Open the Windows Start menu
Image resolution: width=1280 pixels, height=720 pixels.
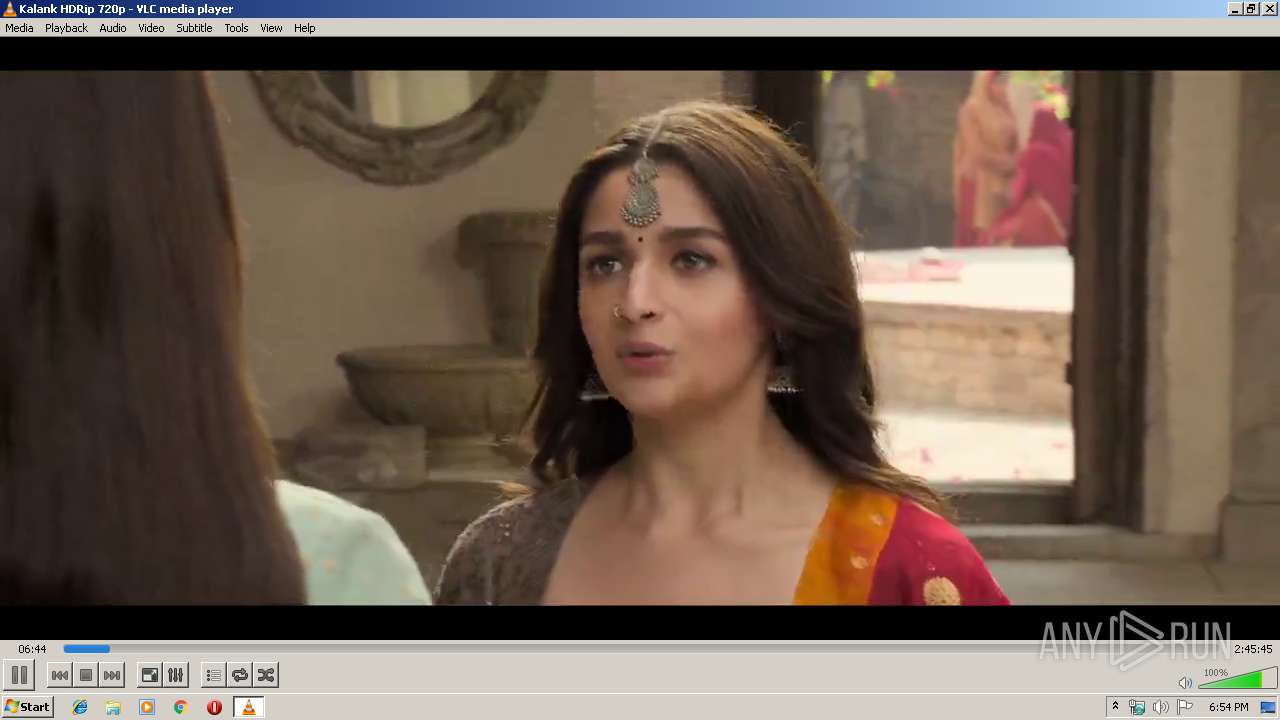27,707
